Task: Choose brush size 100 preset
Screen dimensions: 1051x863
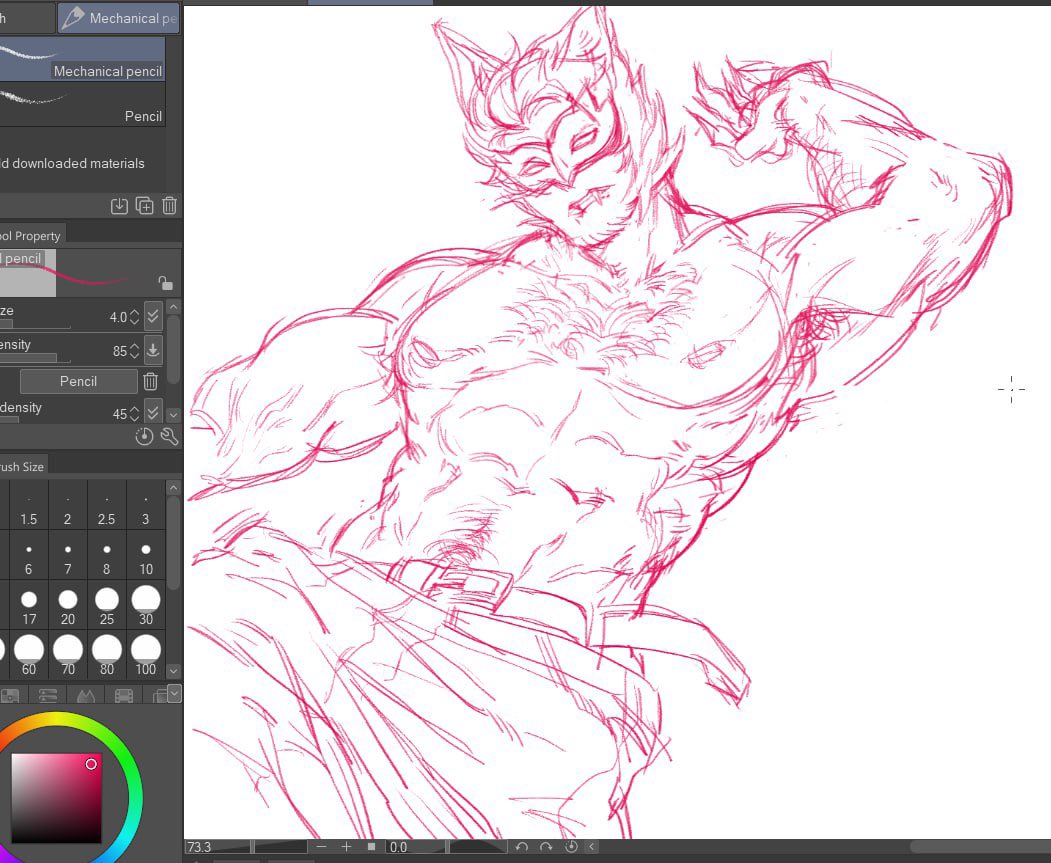Action: click(x=145, y=655)
